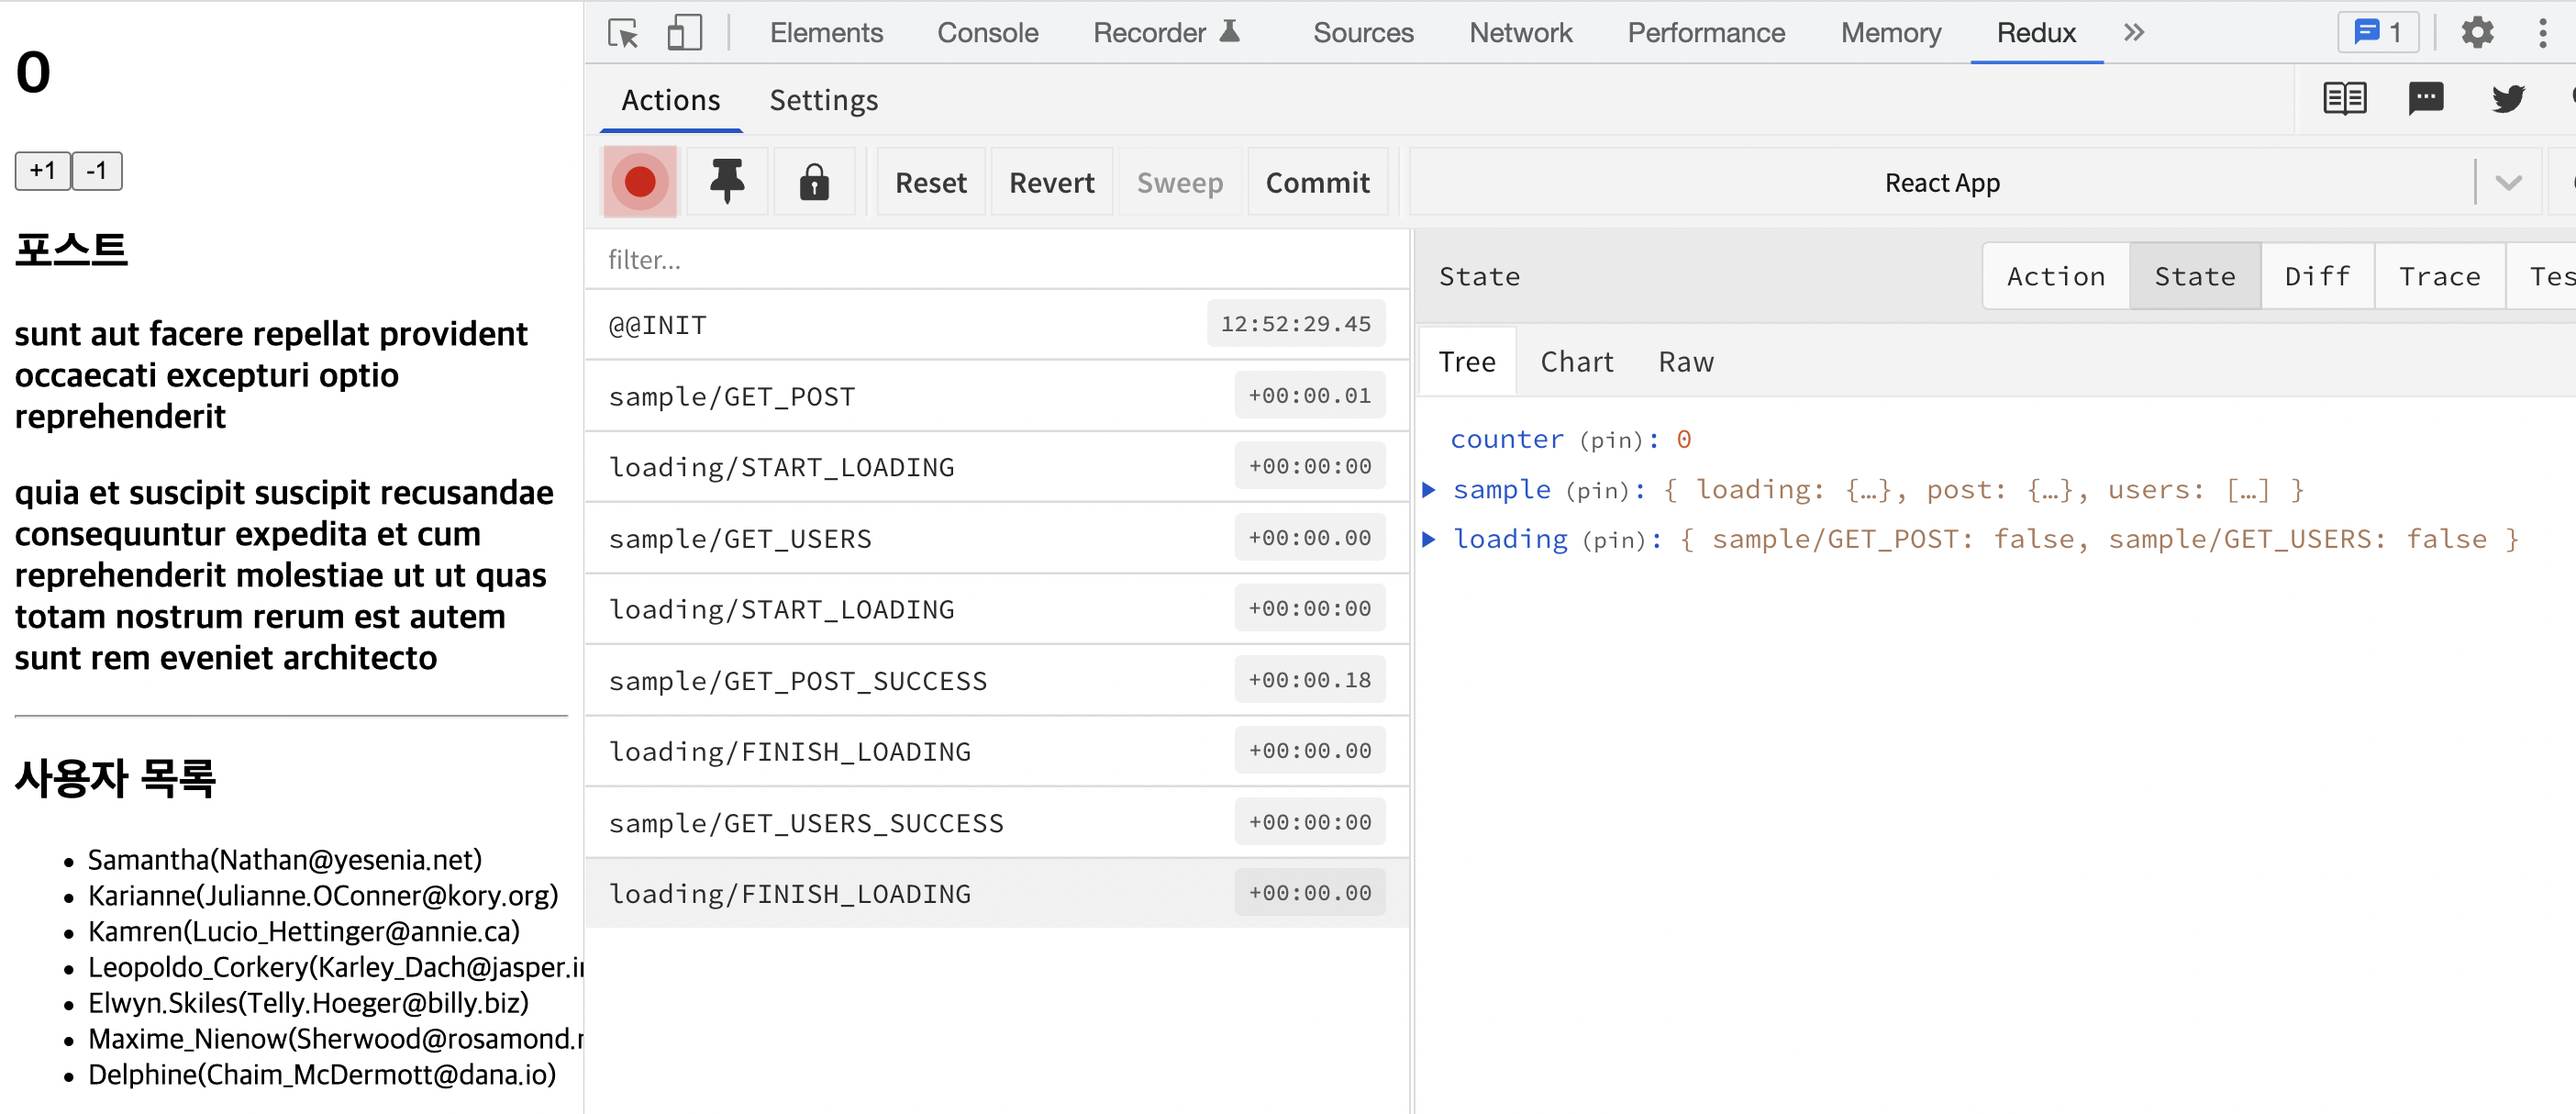Image resolution: width=2576 pixels, height=1114 pixels.
Task: Show the State inspector view
Action: point(2194,276)
